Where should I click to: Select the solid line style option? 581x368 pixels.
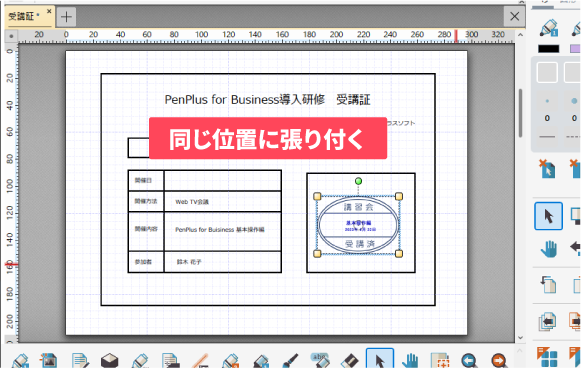[547, 137]
